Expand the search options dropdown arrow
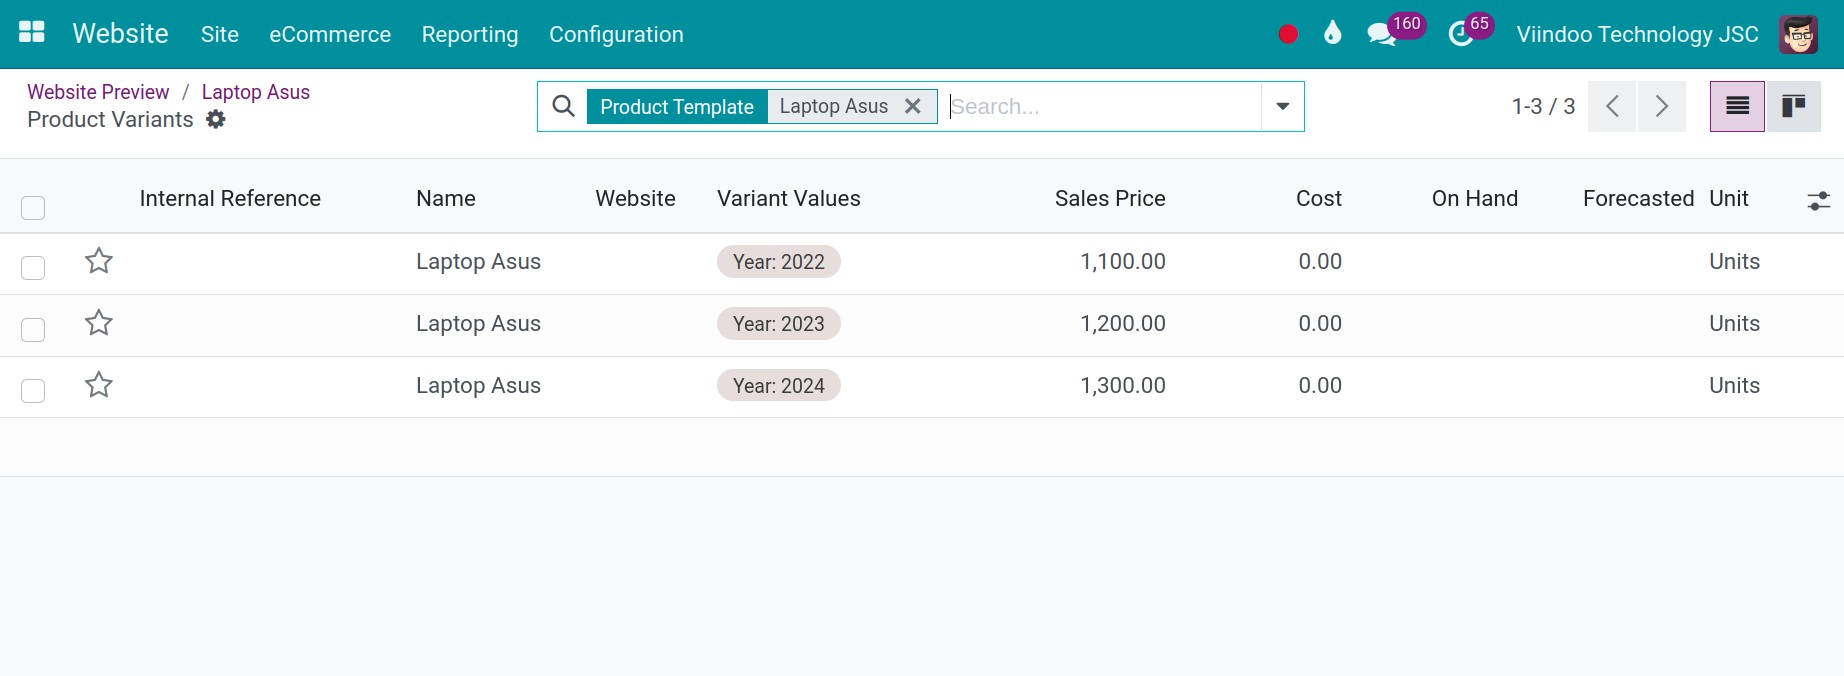Image resolution: width=1844 pixels, height=676 pixels. click(1282, 106)
